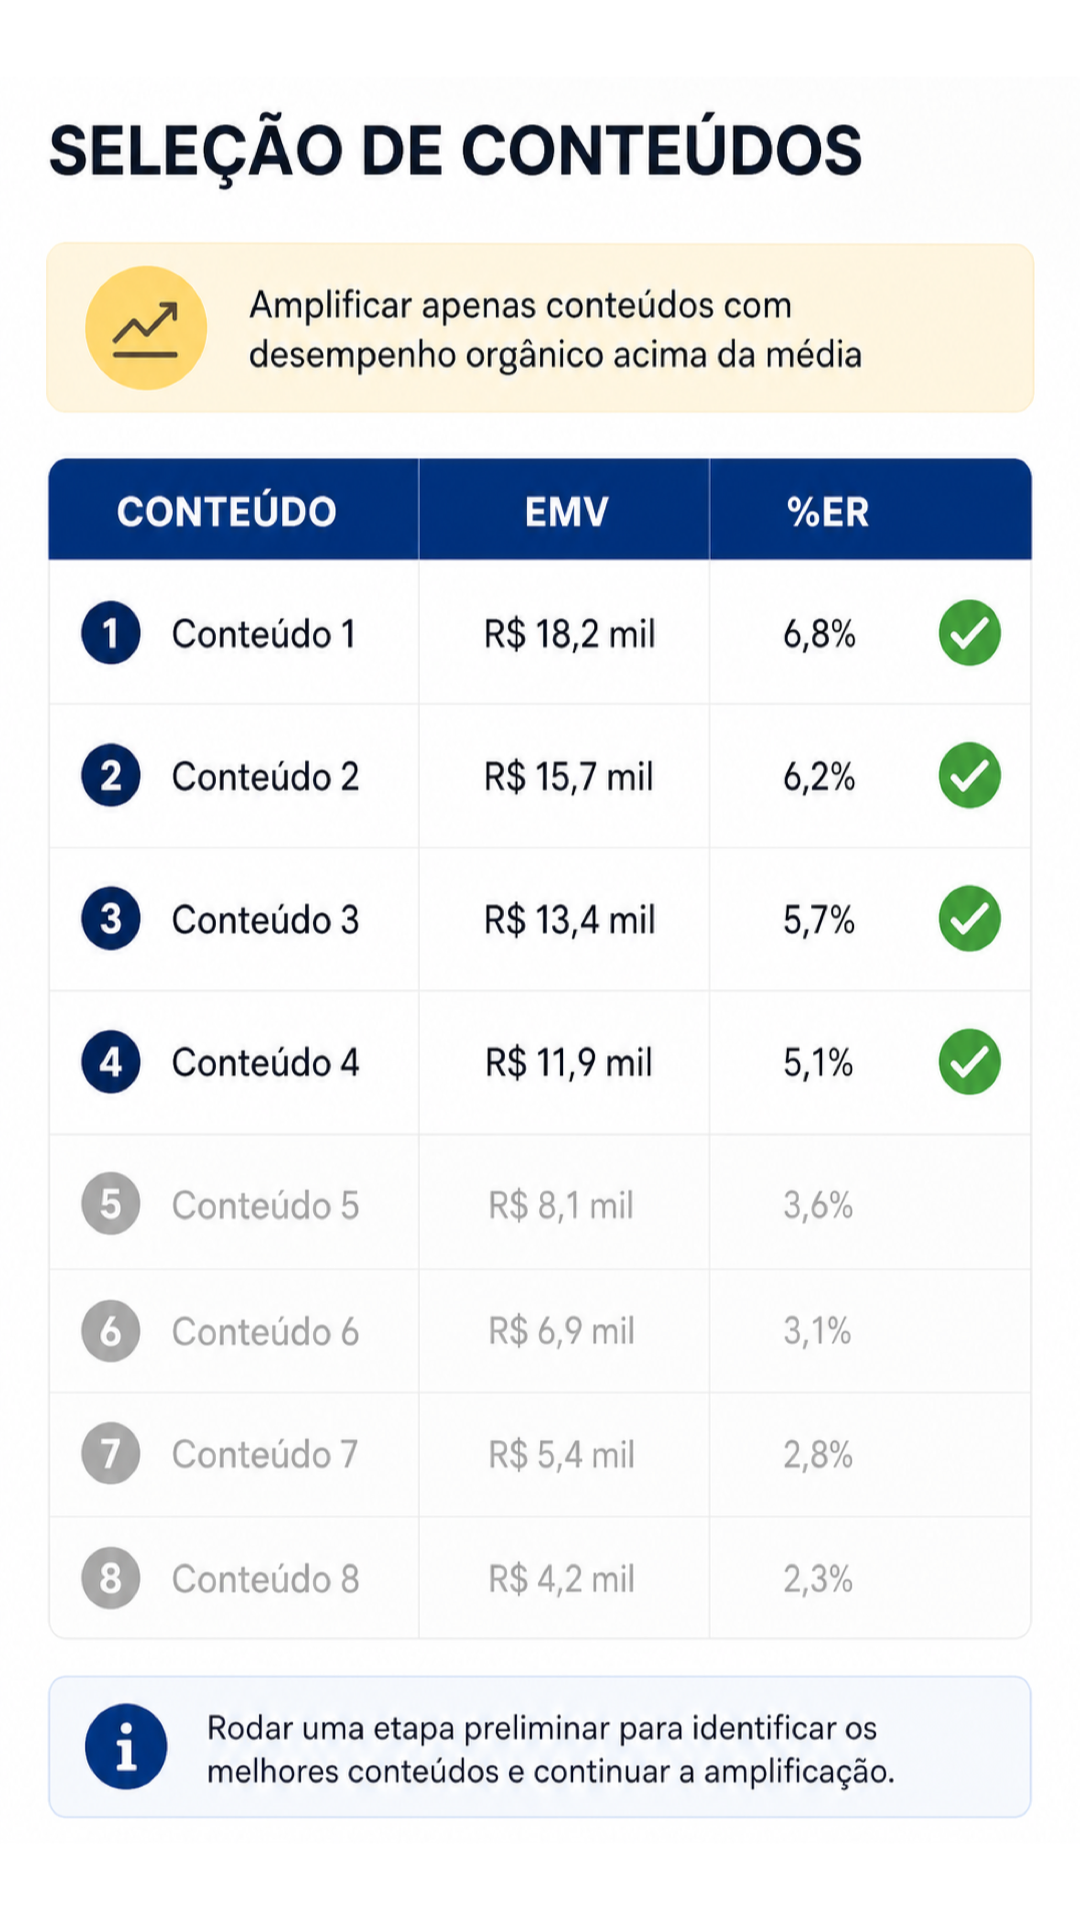The image size is (1080, 1920).
Task: Click the yellow trending chart icon
Action: [146, 328]
